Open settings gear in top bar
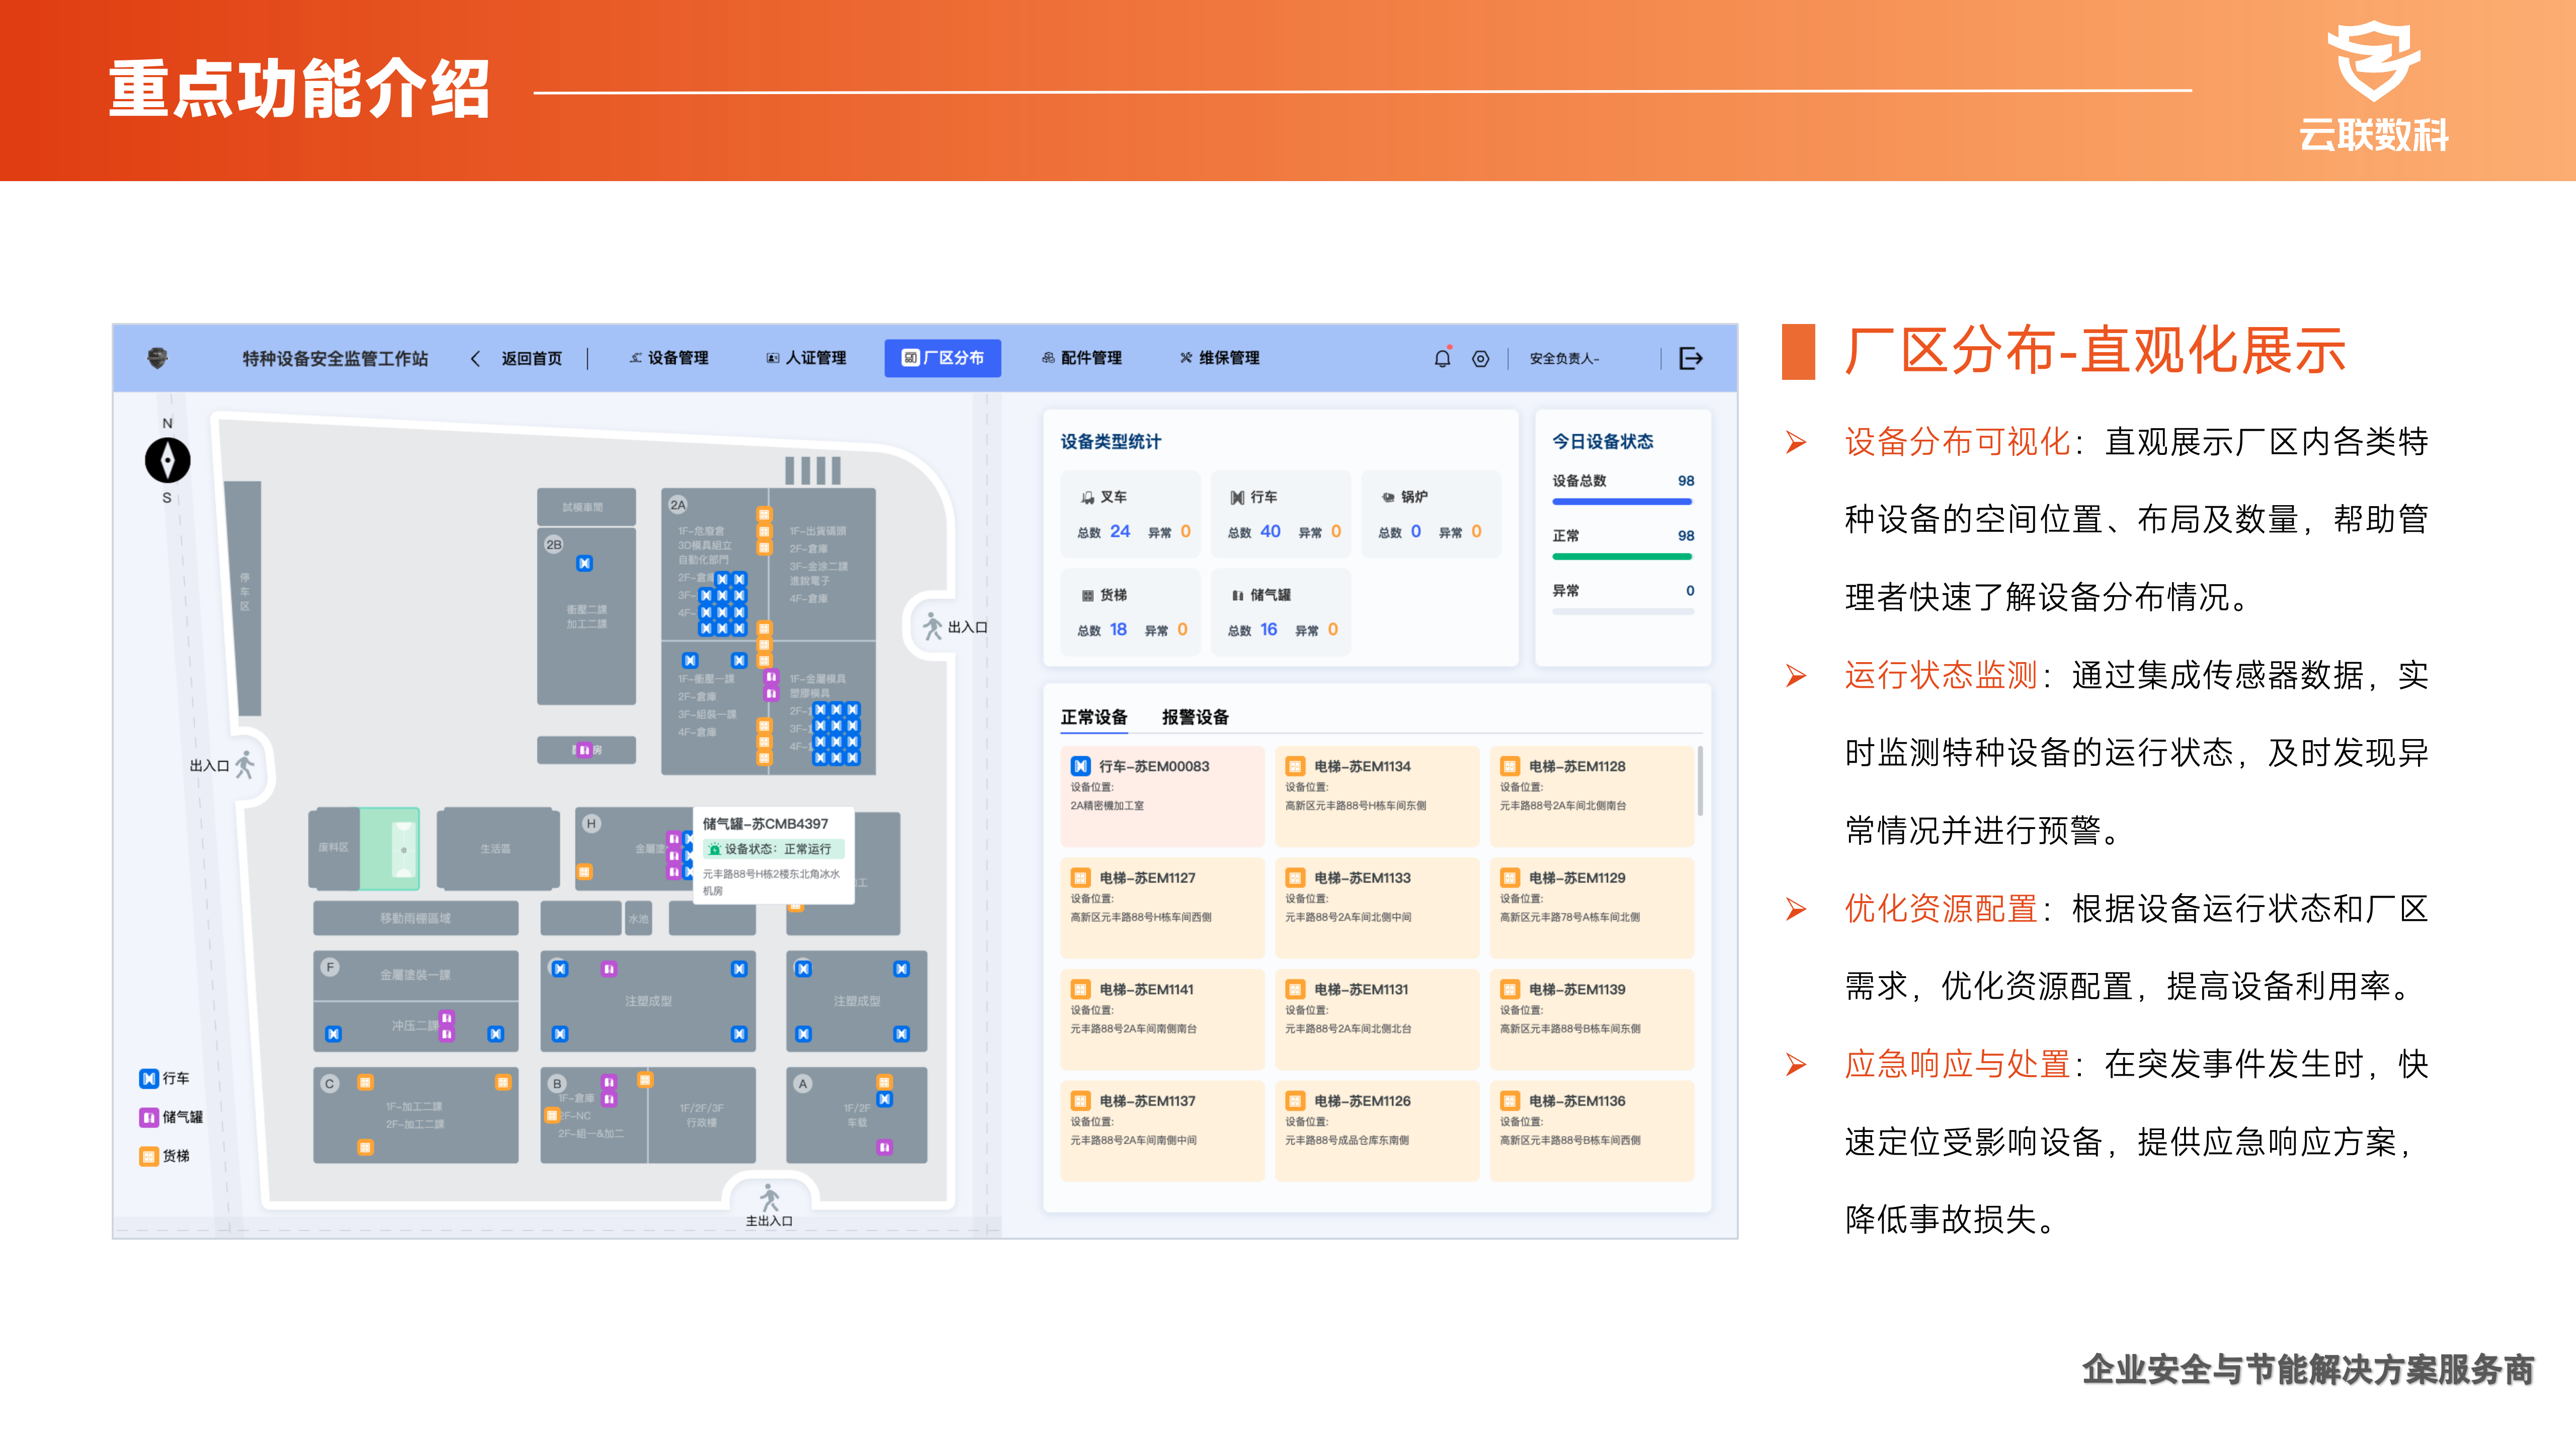This screenshot has height=1449, width=2576. coord(1480,358)
